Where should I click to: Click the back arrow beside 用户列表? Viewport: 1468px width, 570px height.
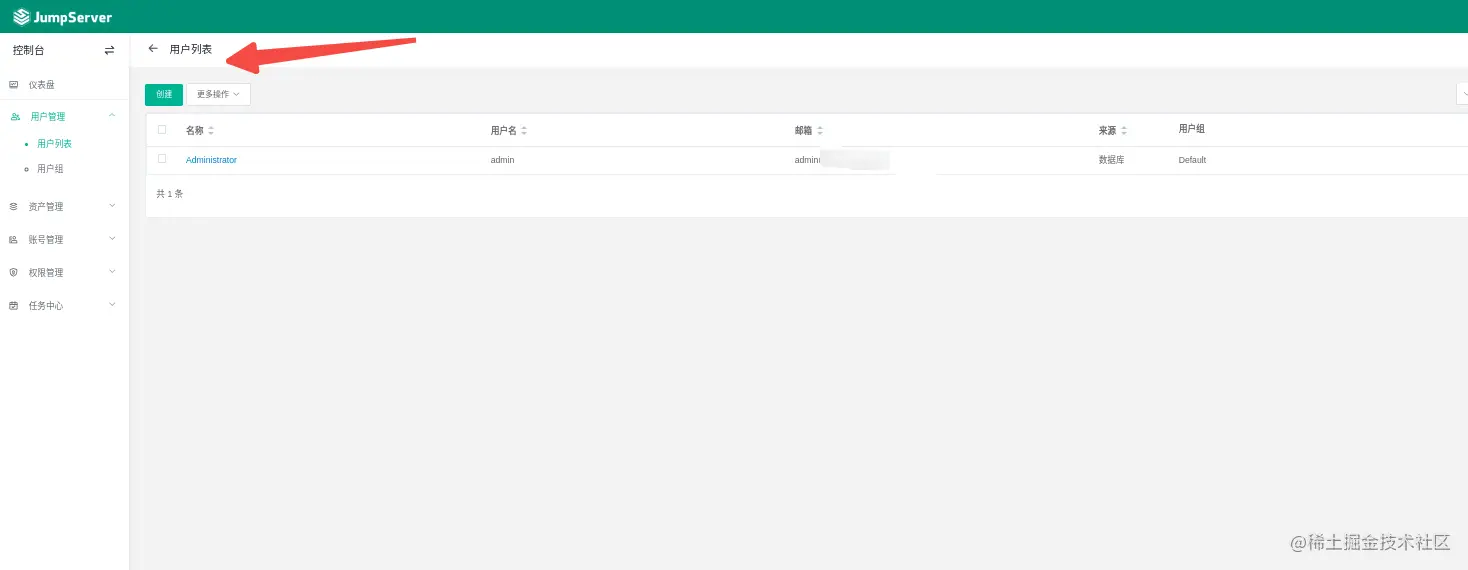click(153, 48)
